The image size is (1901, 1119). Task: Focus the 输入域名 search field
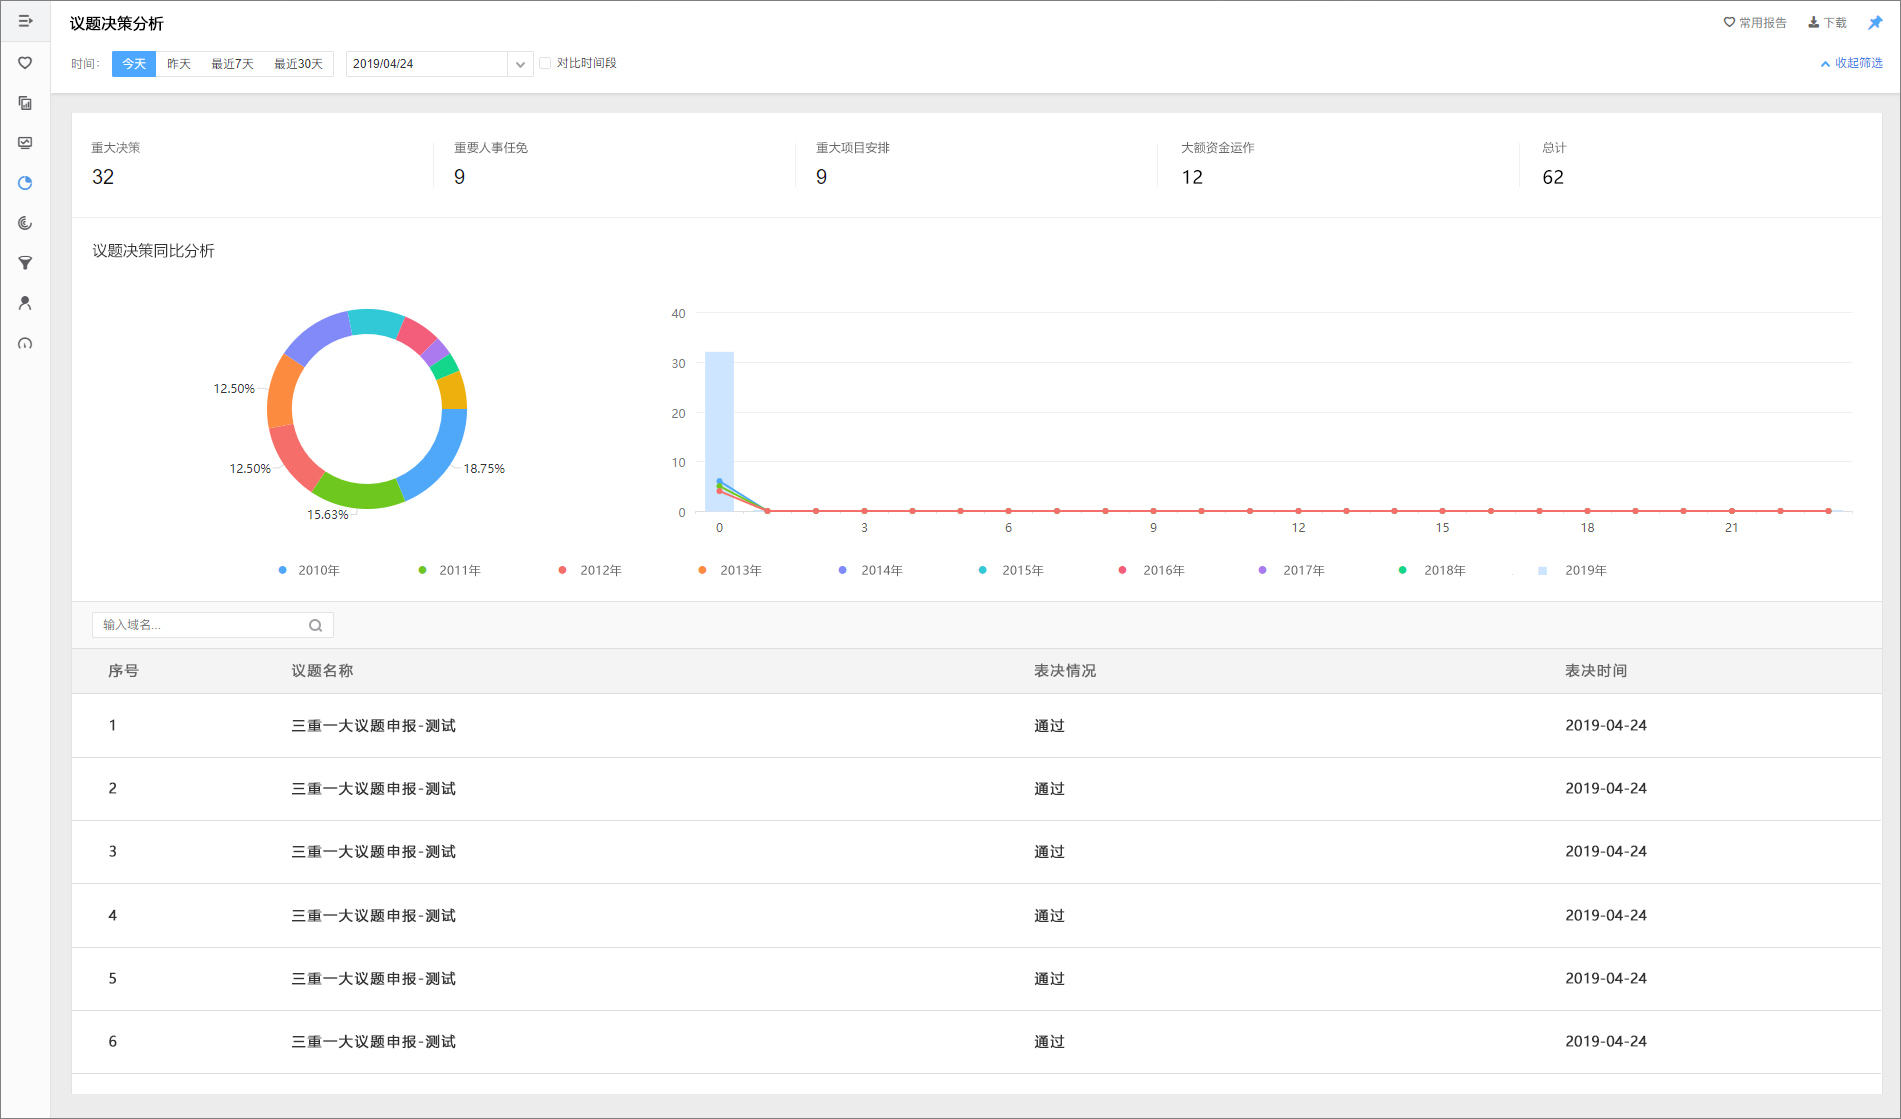[x=212, y=625]
